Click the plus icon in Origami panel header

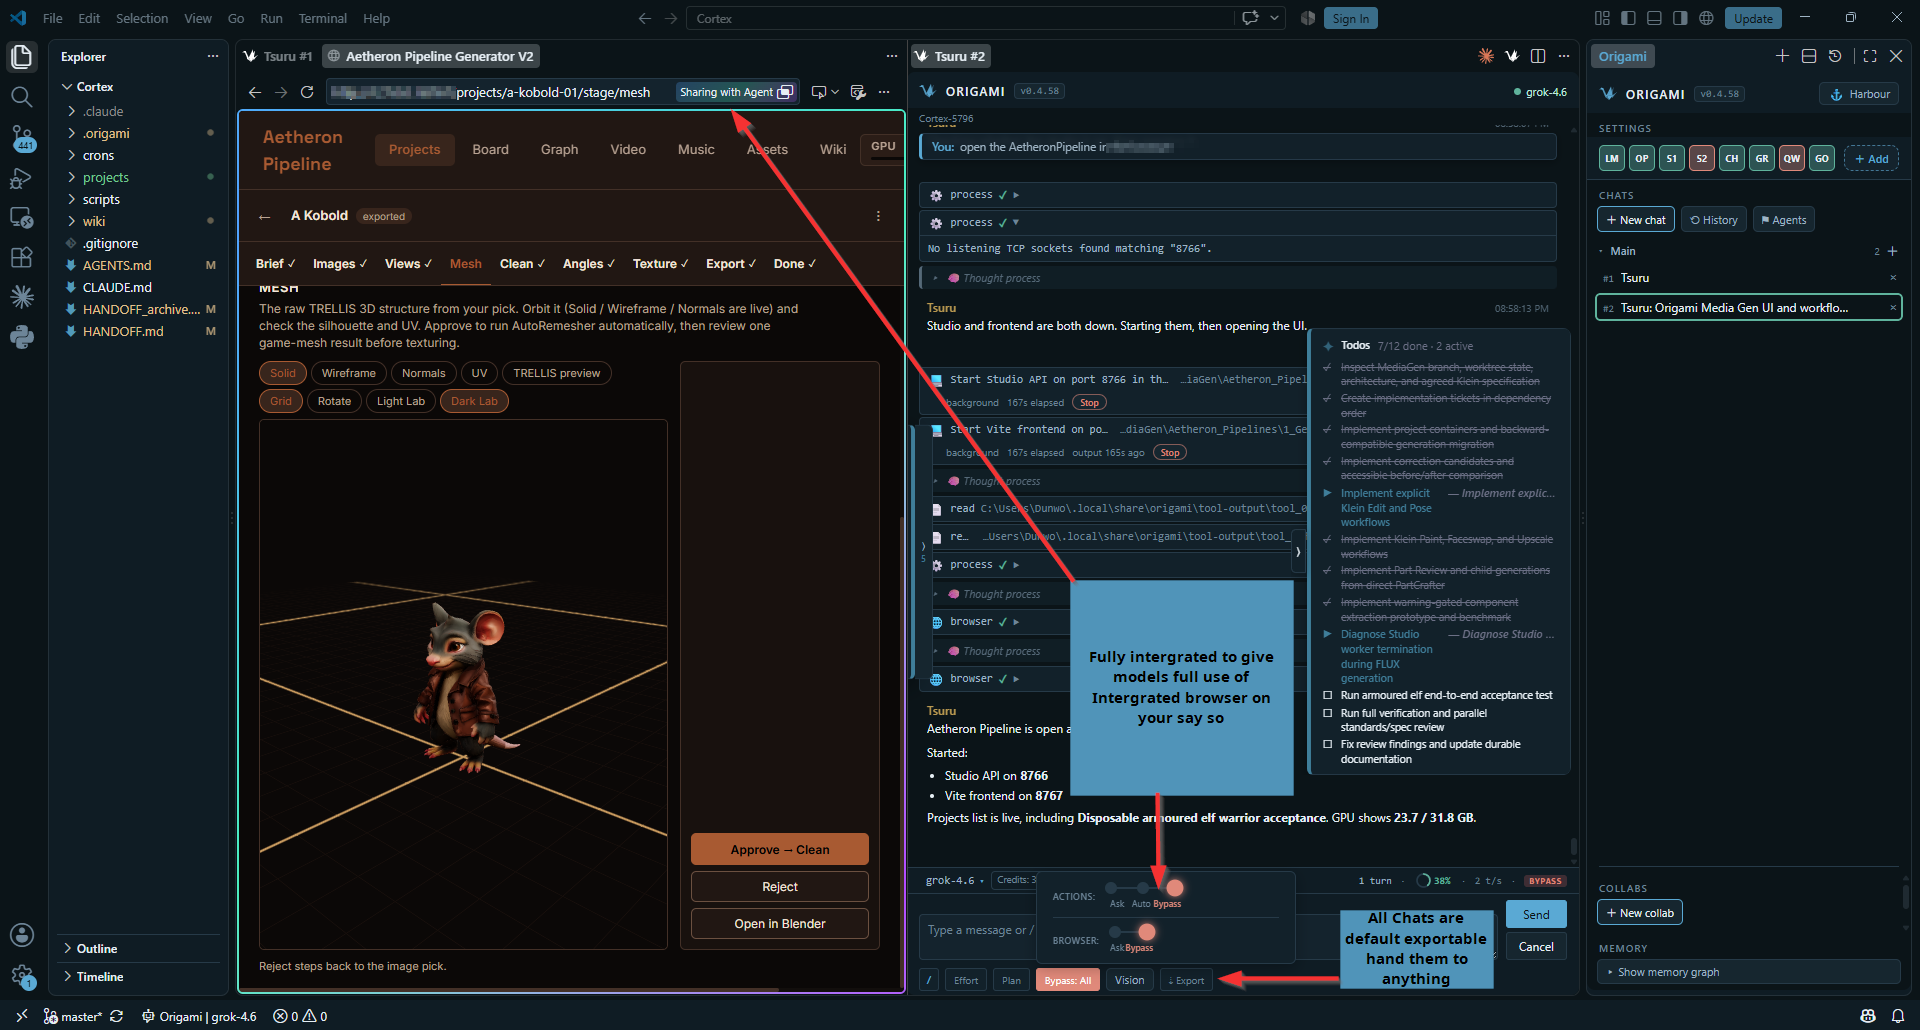tap(1782, 56)
